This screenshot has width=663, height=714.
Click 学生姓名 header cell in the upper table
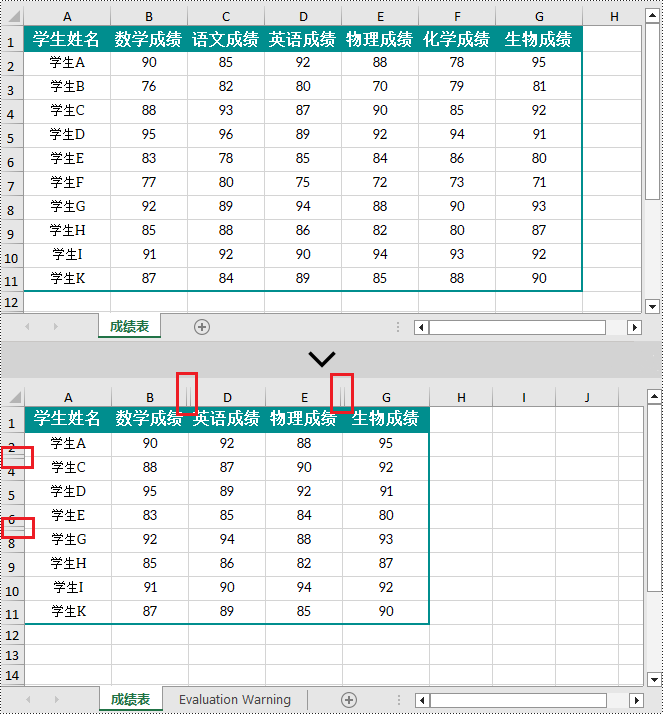pos(67,39)
